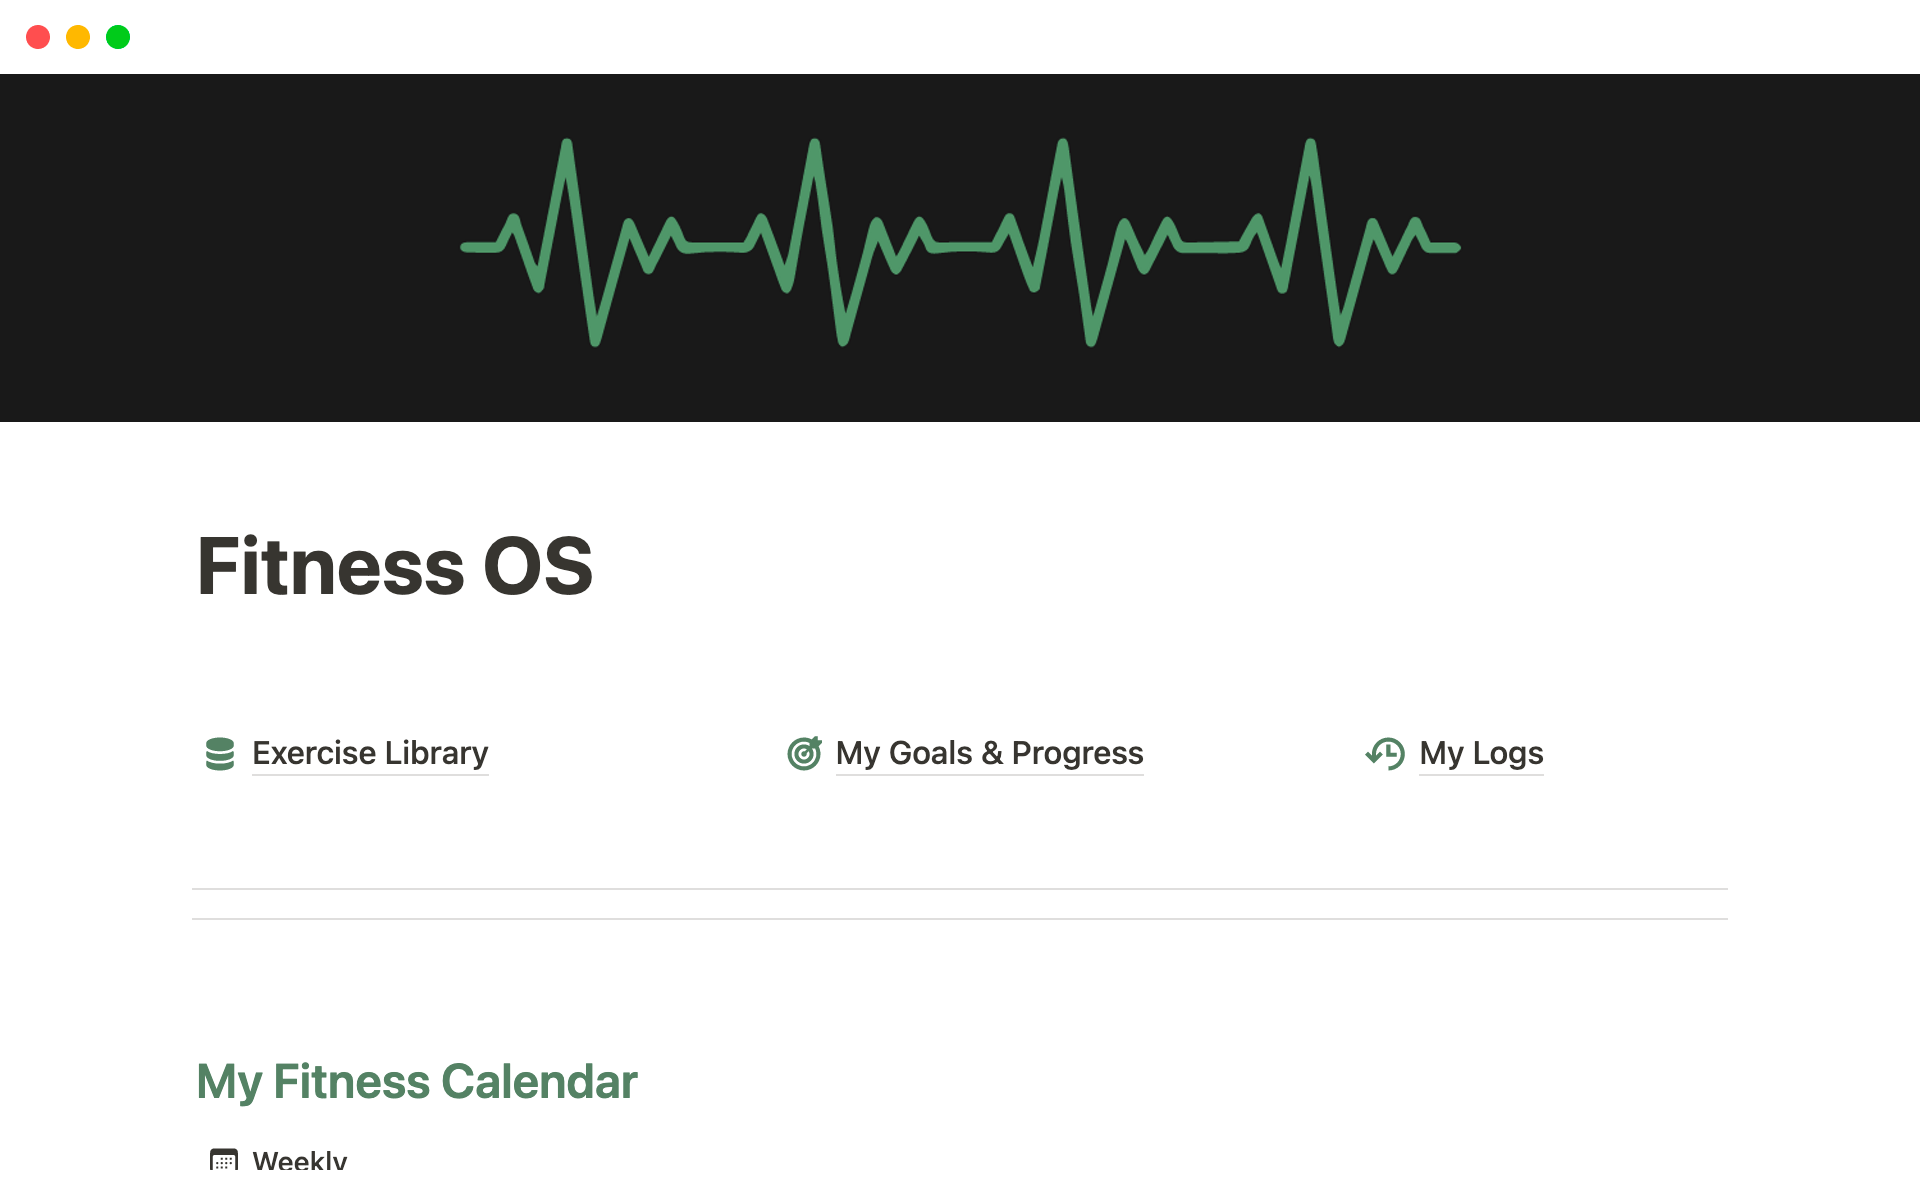Click the word OS in the title

(538, 567)
